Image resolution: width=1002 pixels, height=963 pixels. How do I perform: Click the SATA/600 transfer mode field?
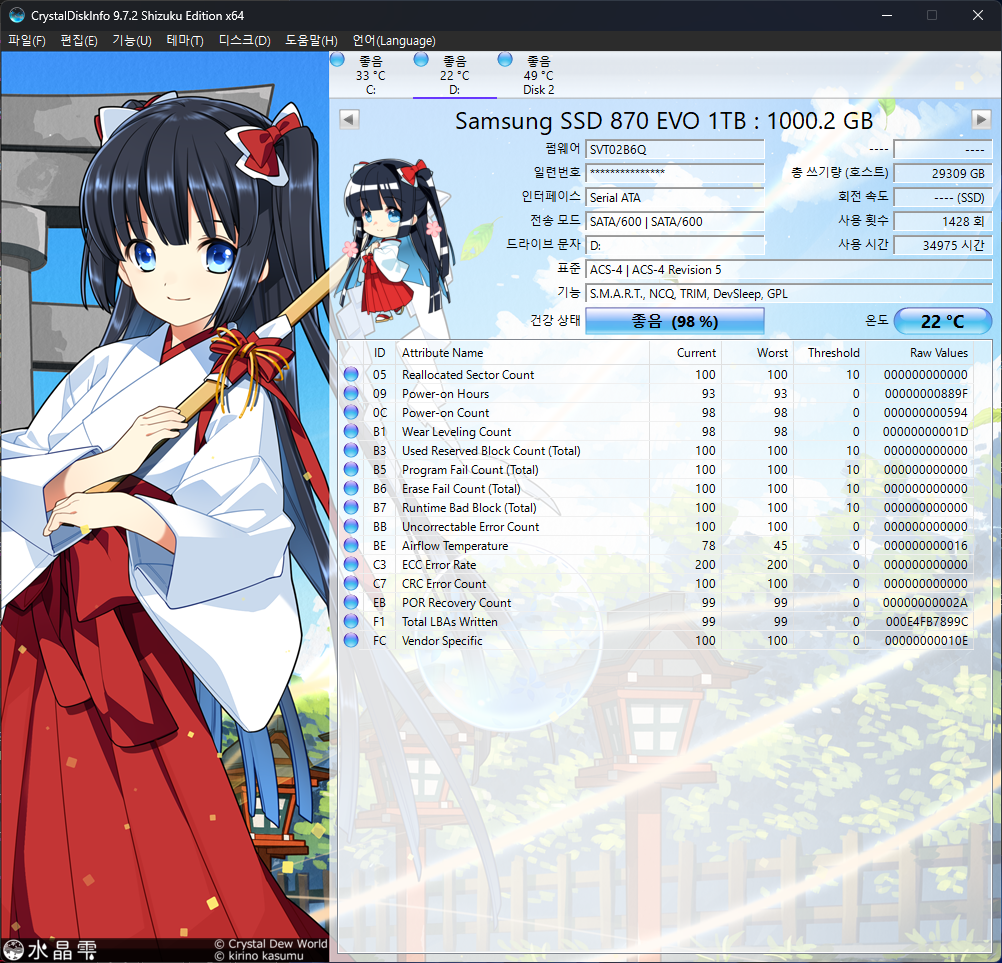pyautogui.click(x=675, y=222)
